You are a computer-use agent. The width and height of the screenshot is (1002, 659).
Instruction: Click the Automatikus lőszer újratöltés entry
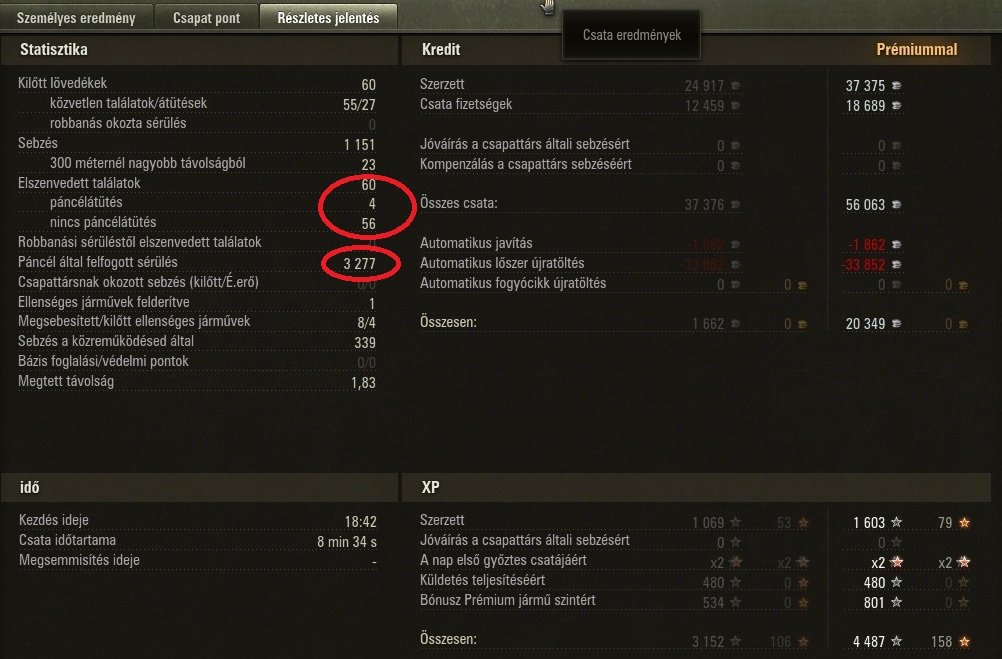coord(502,263)
